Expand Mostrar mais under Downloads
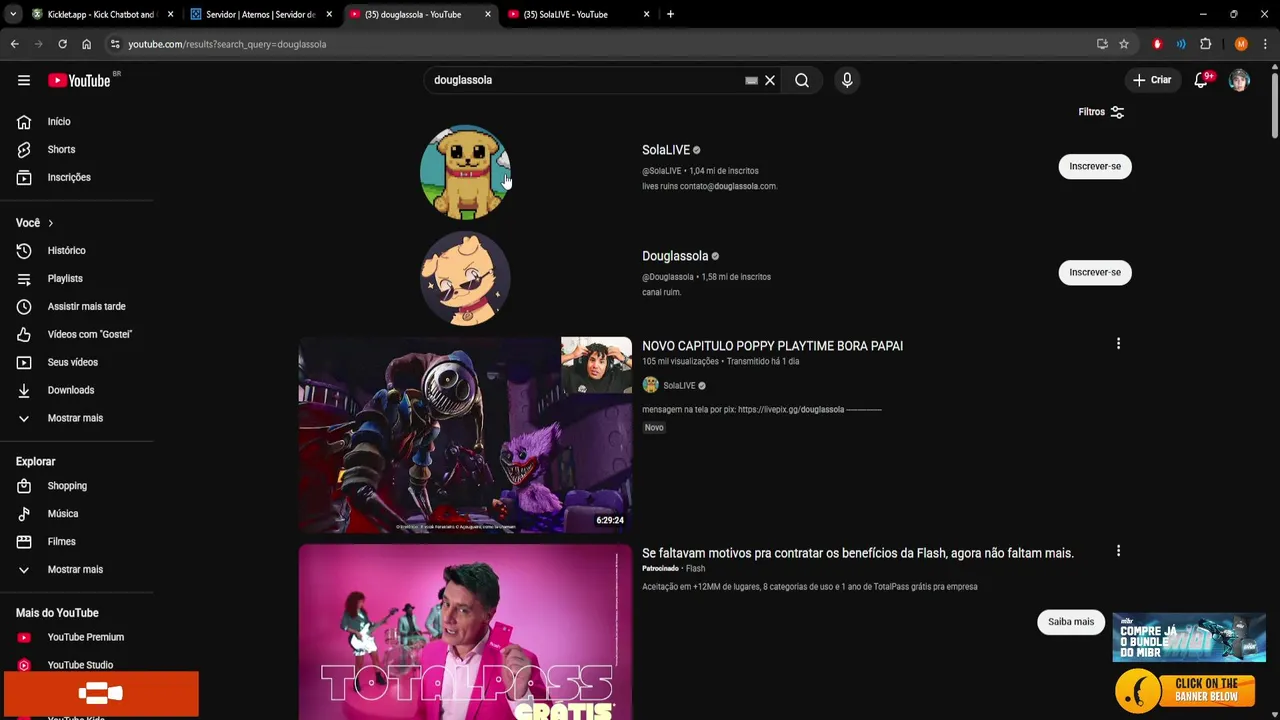1280x720 pixels. (76, 418)
